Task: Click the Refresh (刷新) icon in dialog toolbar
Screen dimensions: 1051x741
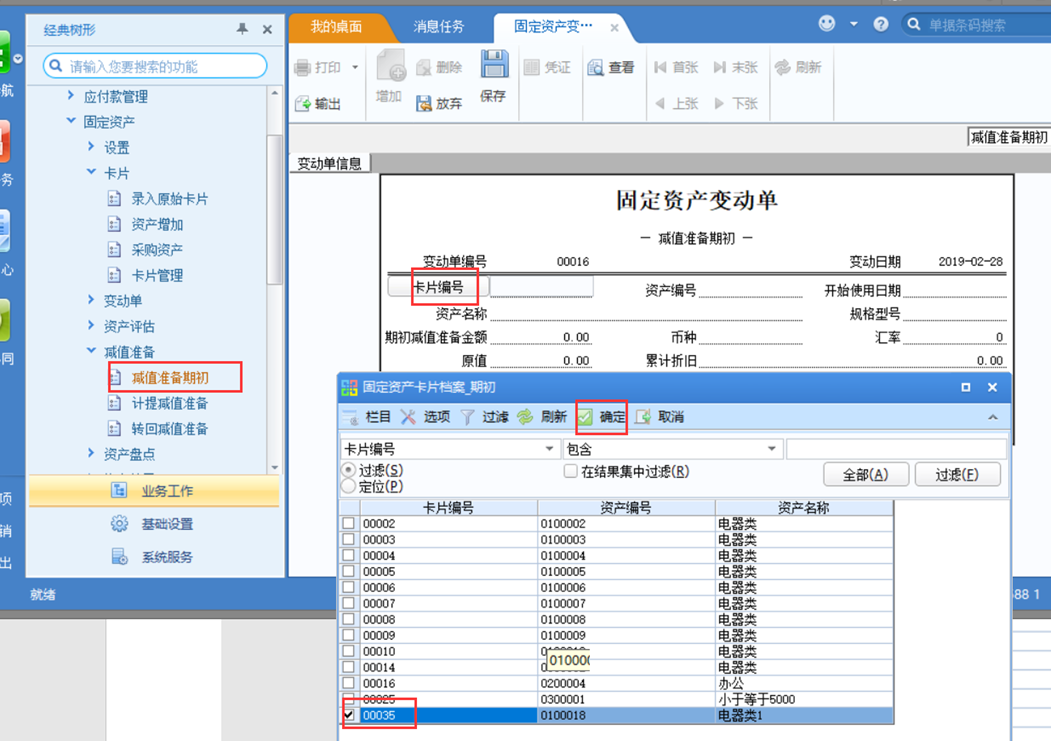Action: pyautogui.click(x=525, y=417)
